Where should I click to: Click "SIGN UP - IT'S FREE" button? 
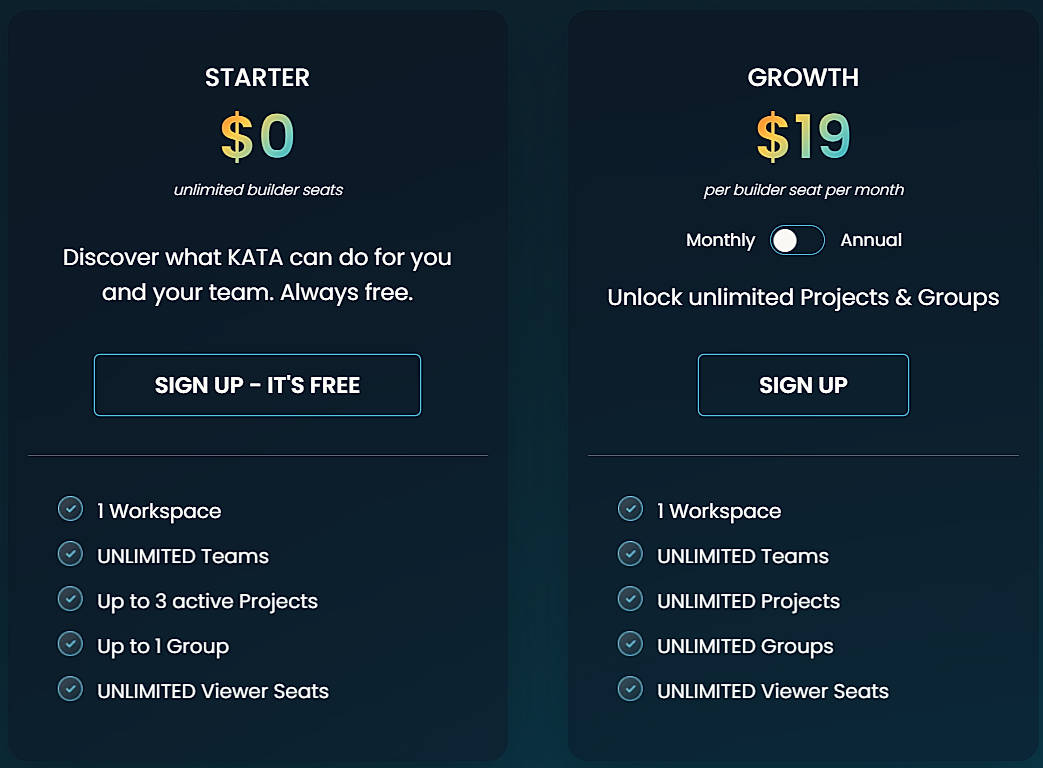tap(257, 384)
